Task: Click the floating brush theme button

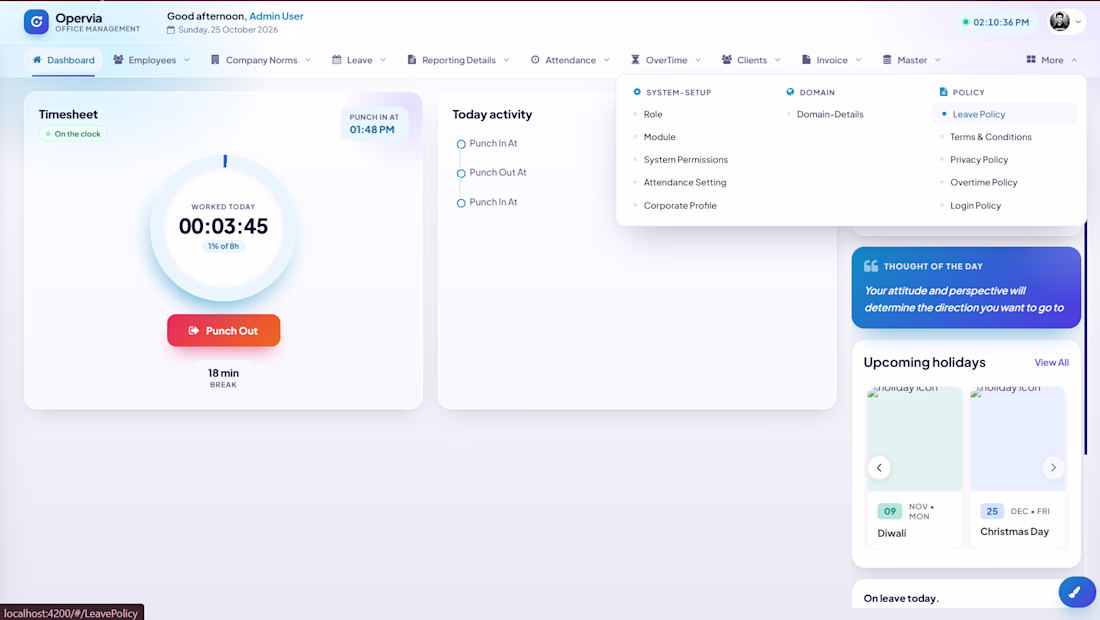Action: pyautogui.click(x=1077, y=593)
